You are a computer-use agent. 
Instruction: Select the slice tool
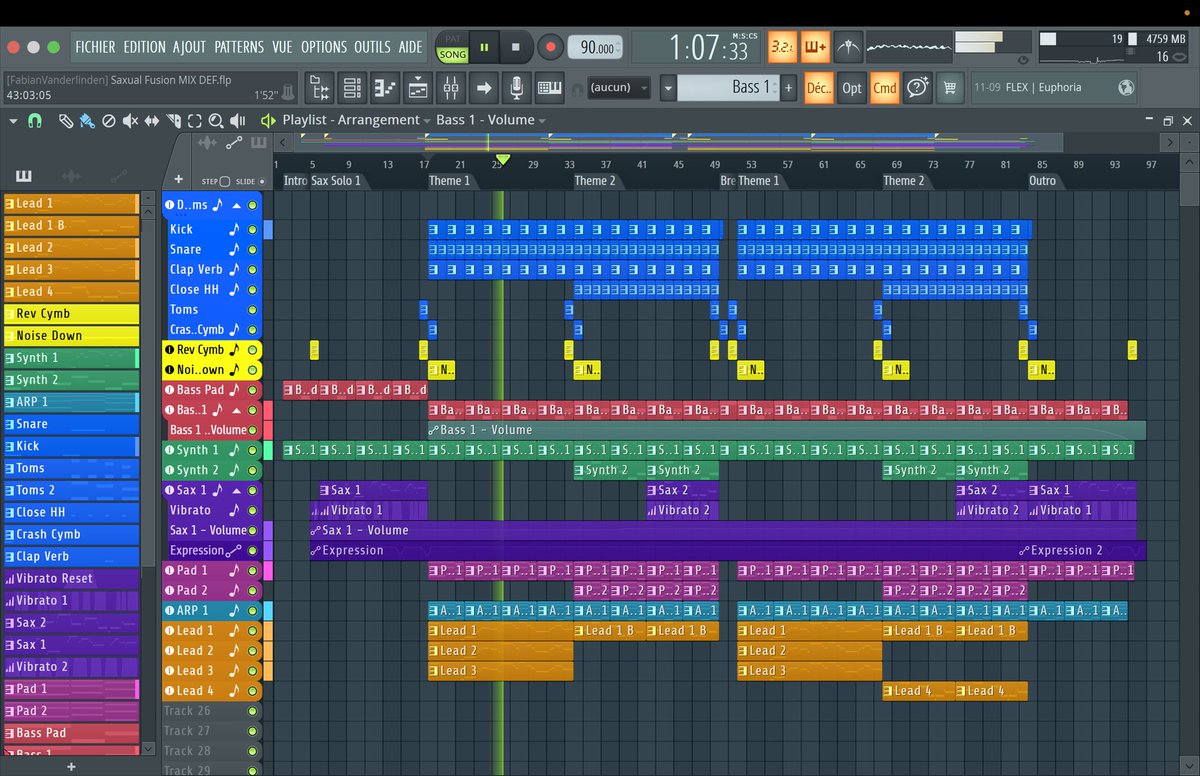coord(173,121)
